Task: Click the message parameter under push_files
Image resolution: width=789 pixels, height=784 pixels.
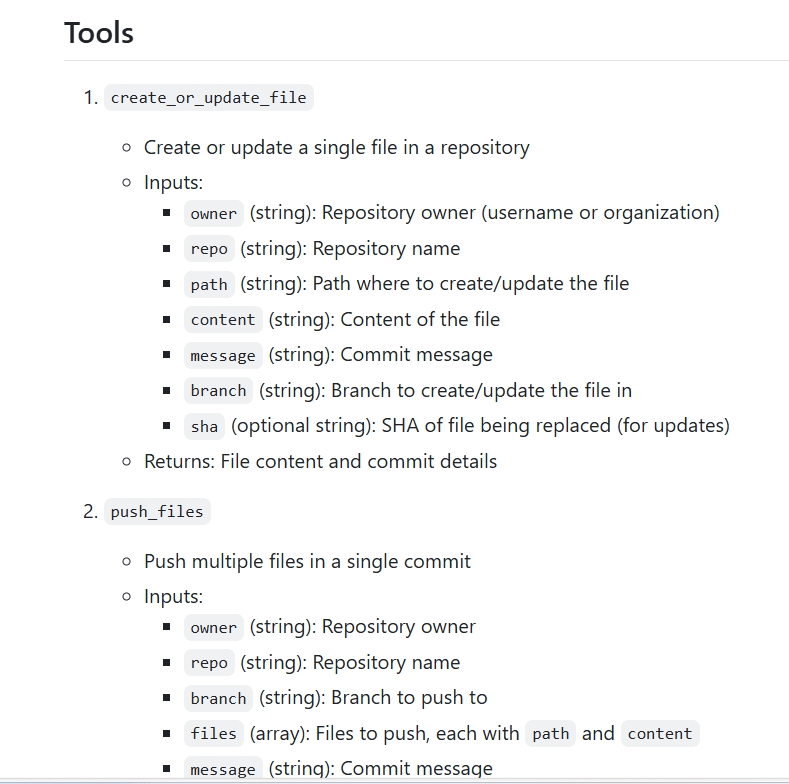Action: (x=223, y=768)
